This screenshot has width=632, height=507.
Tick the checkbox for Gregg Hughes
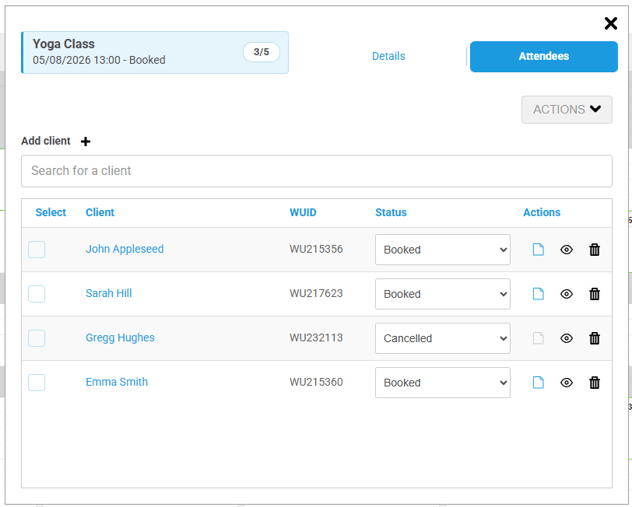pos(37,338)
